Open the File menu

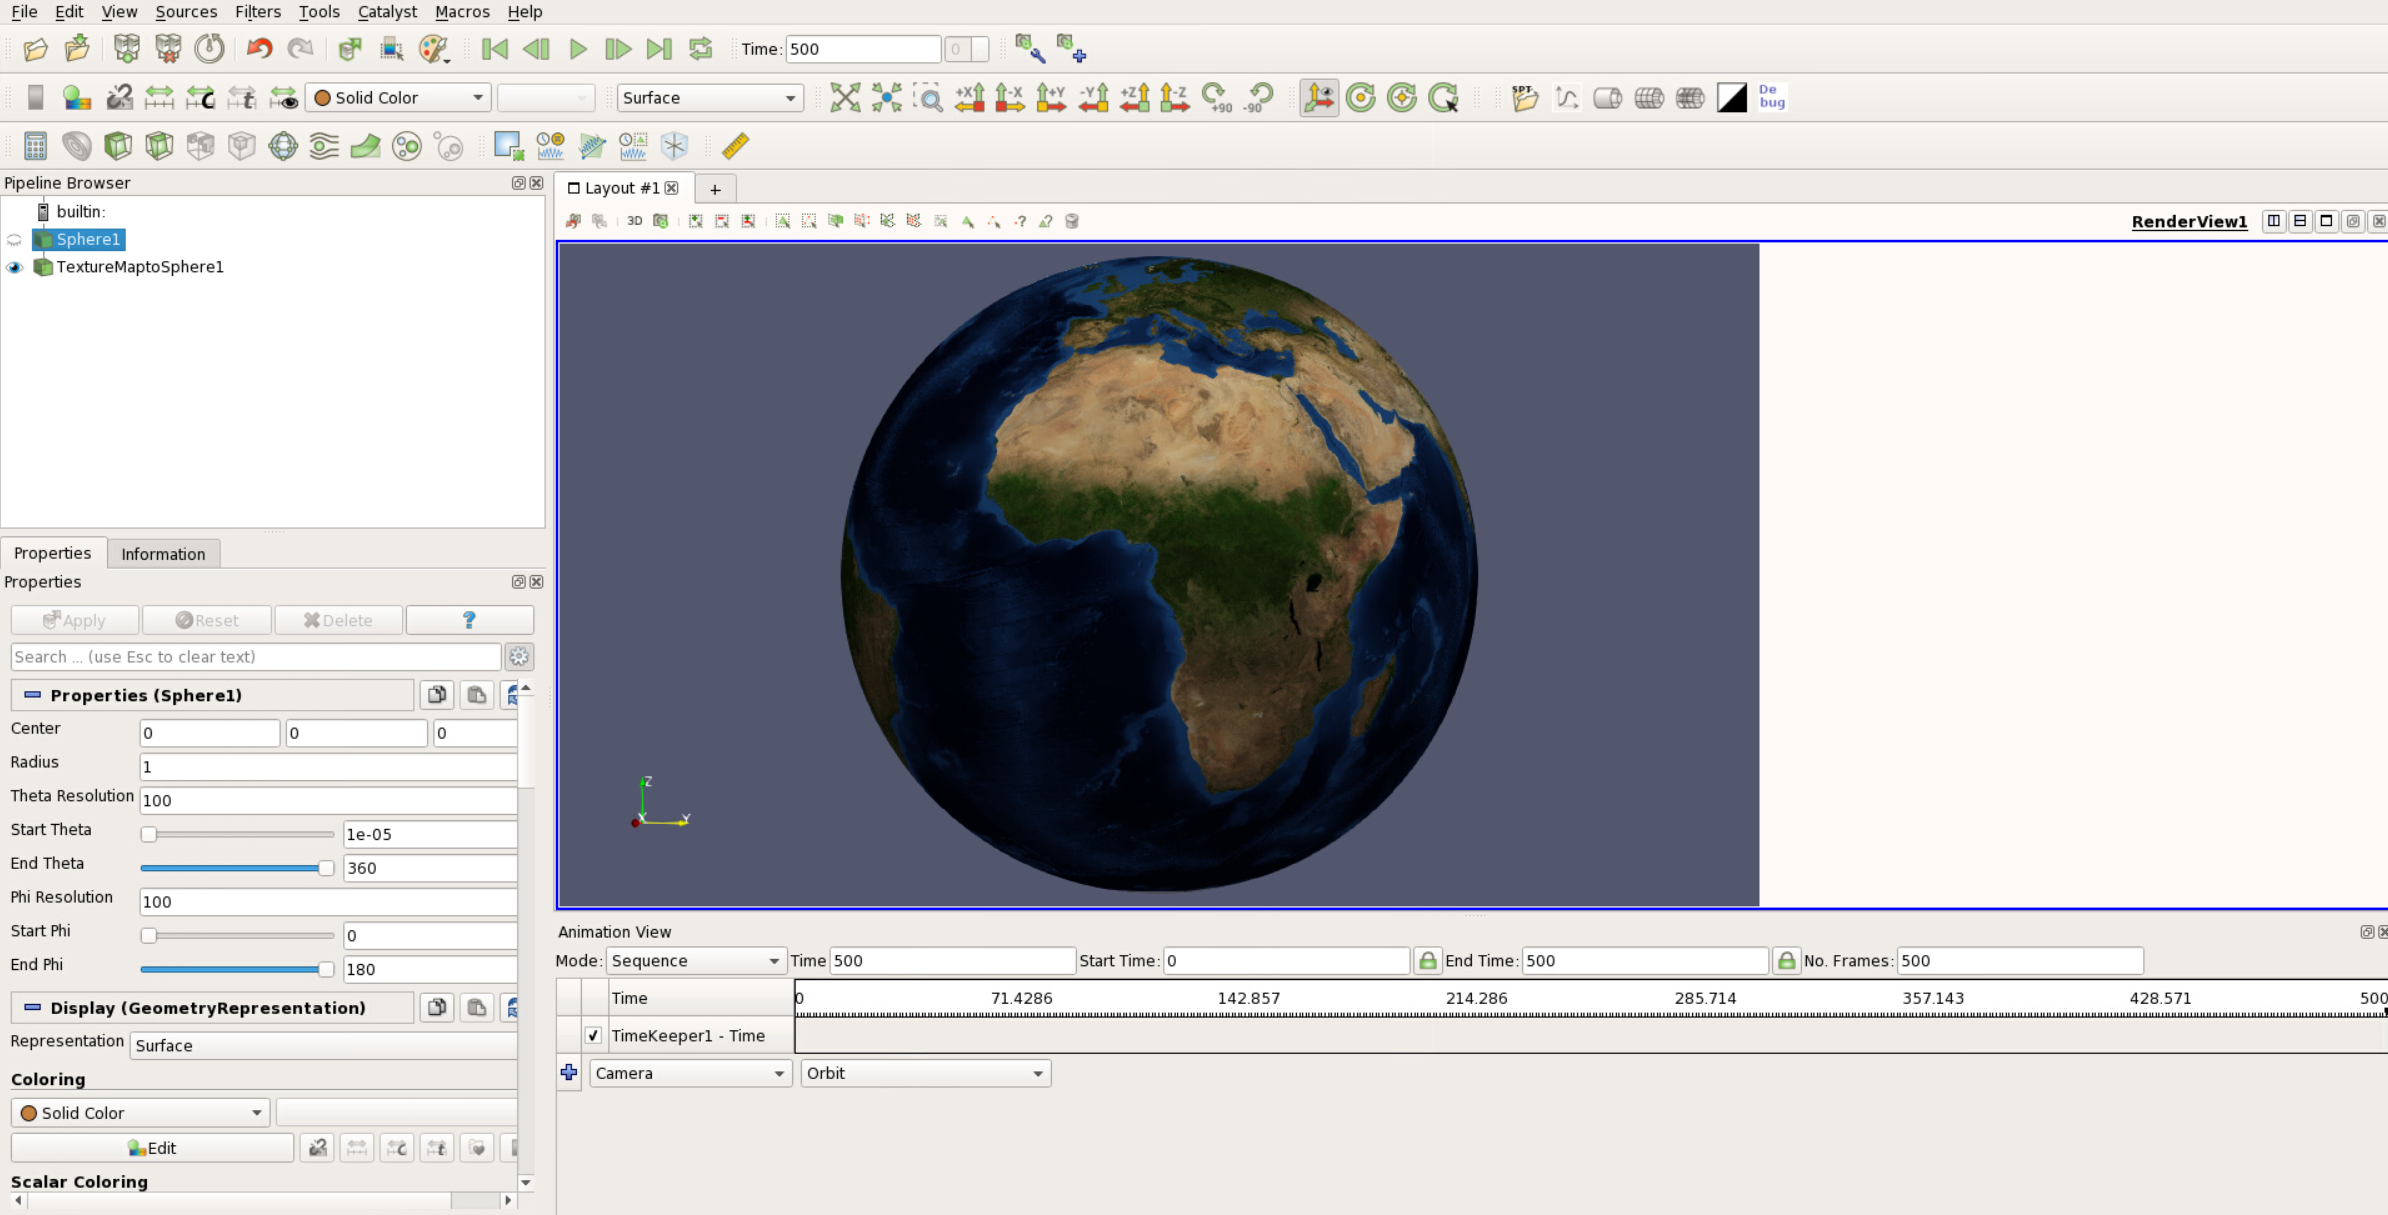[24, 12]
